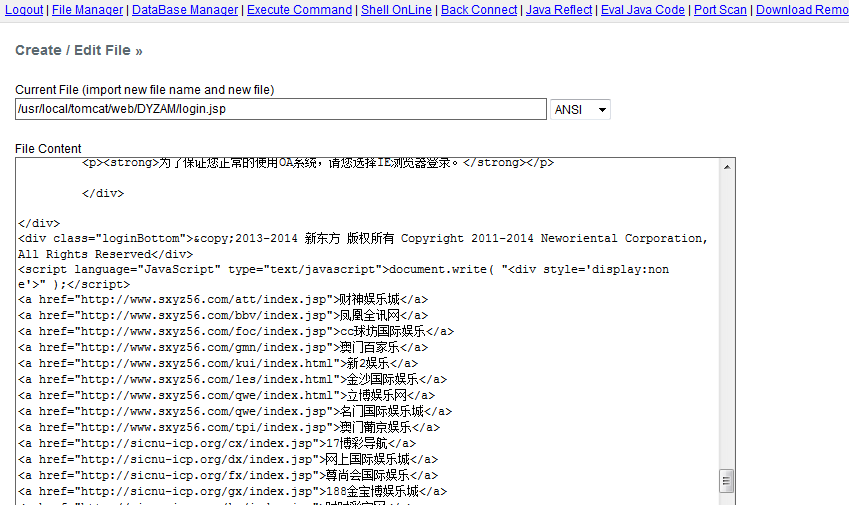Click line with att/index.jsp link
The image size is (849, 505).
tap(223, 299)
